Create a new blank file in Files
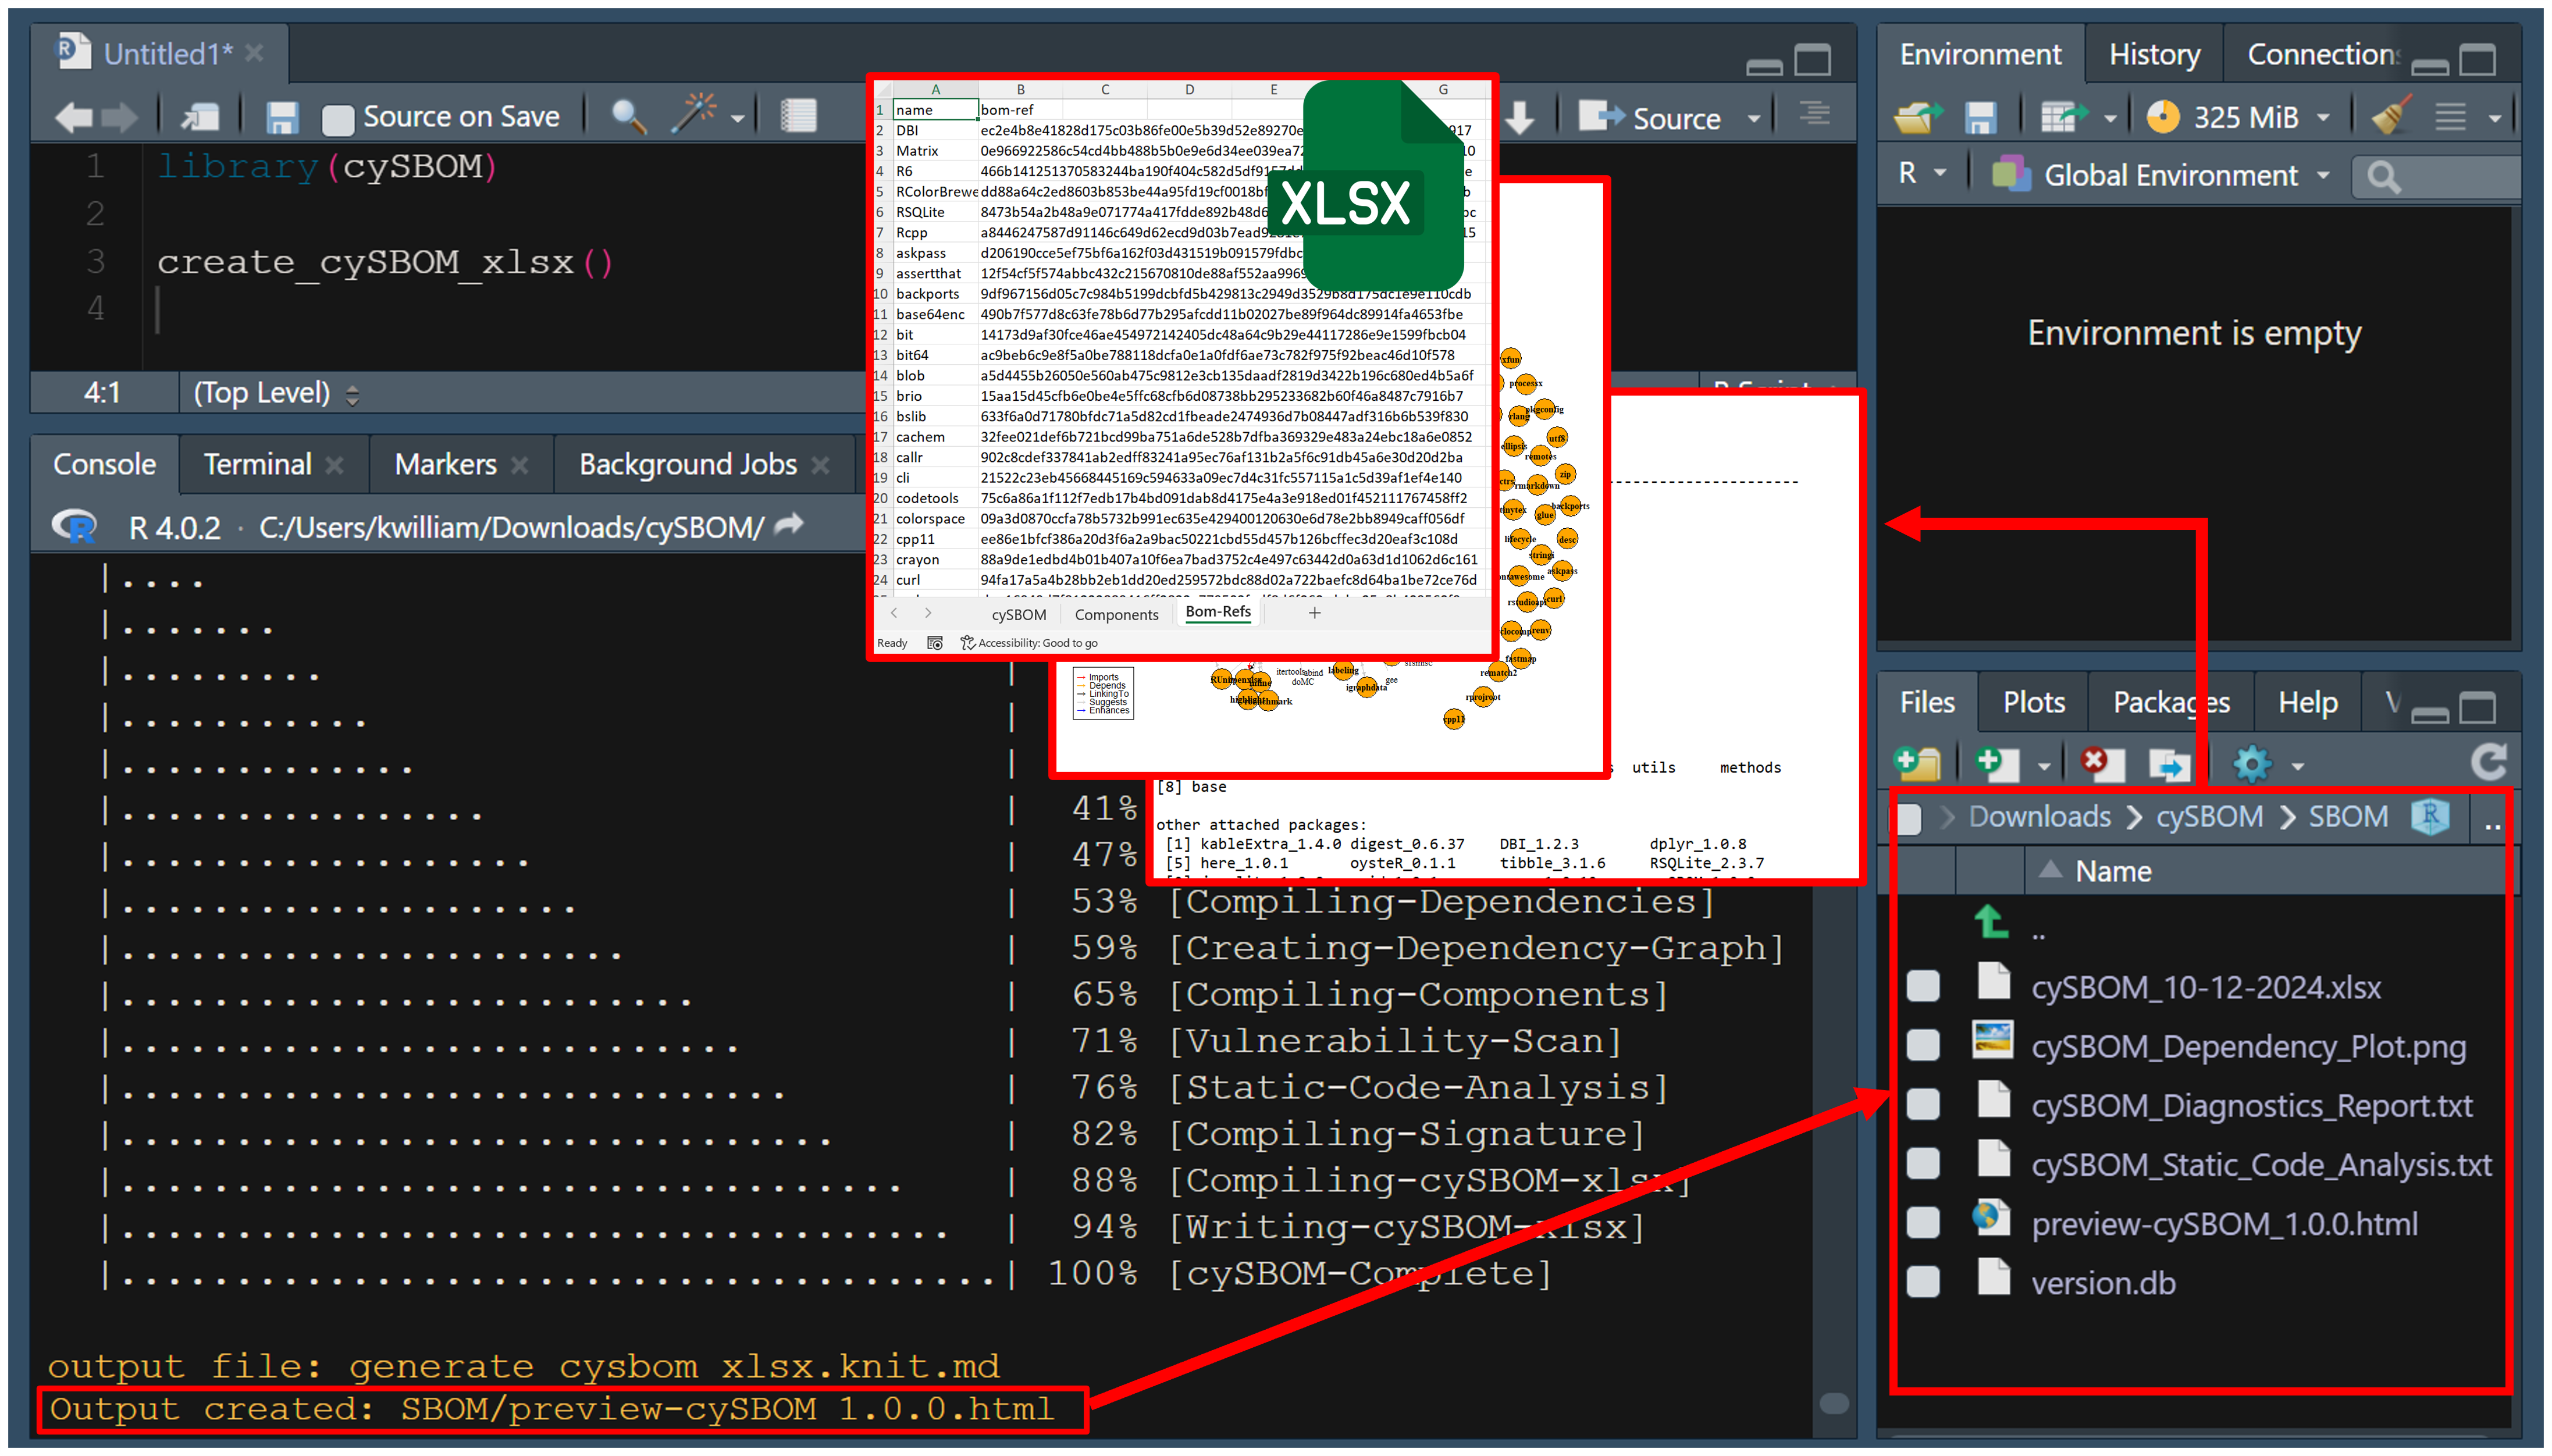 tap(1998, 764)
